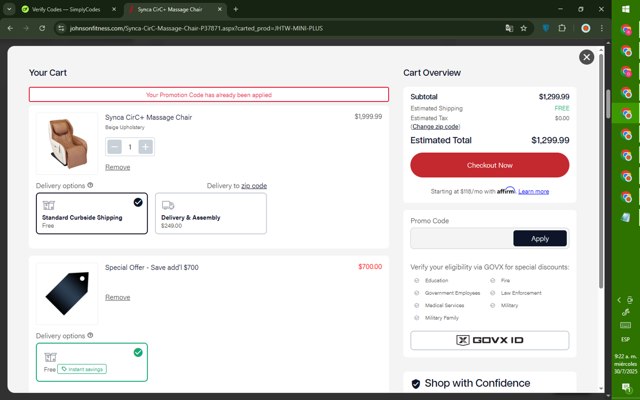Decrease massage chair quantity with minus button
This screenshot has width=640, height=400.
(115, 147)
